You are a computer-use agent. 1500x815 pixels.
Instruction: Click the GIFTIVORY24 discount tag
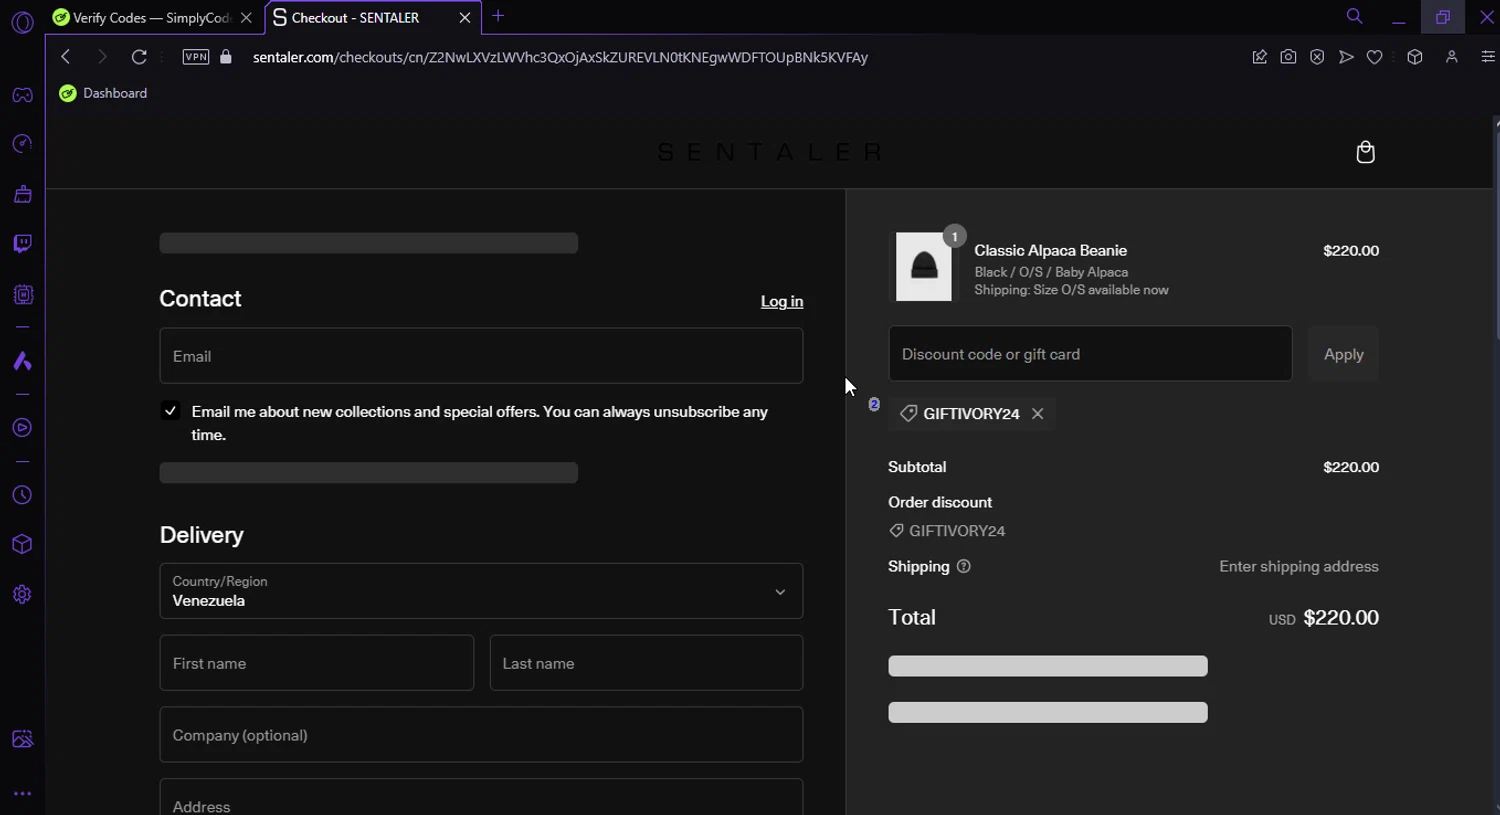tap(971, 414)
